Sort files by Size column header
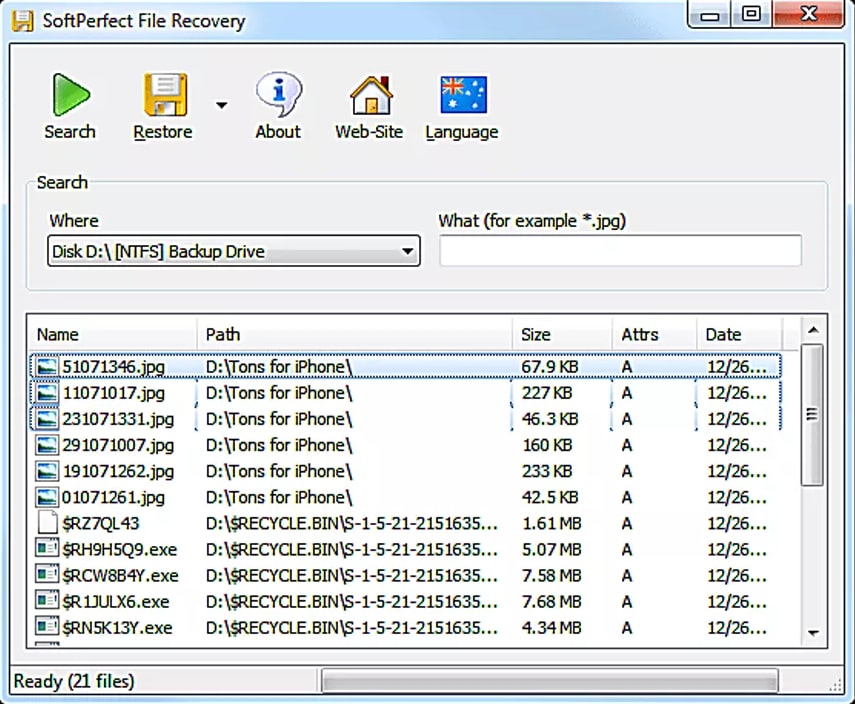Image resolution: width=855 pixels, height=704 pixels. tap(536, 335)
